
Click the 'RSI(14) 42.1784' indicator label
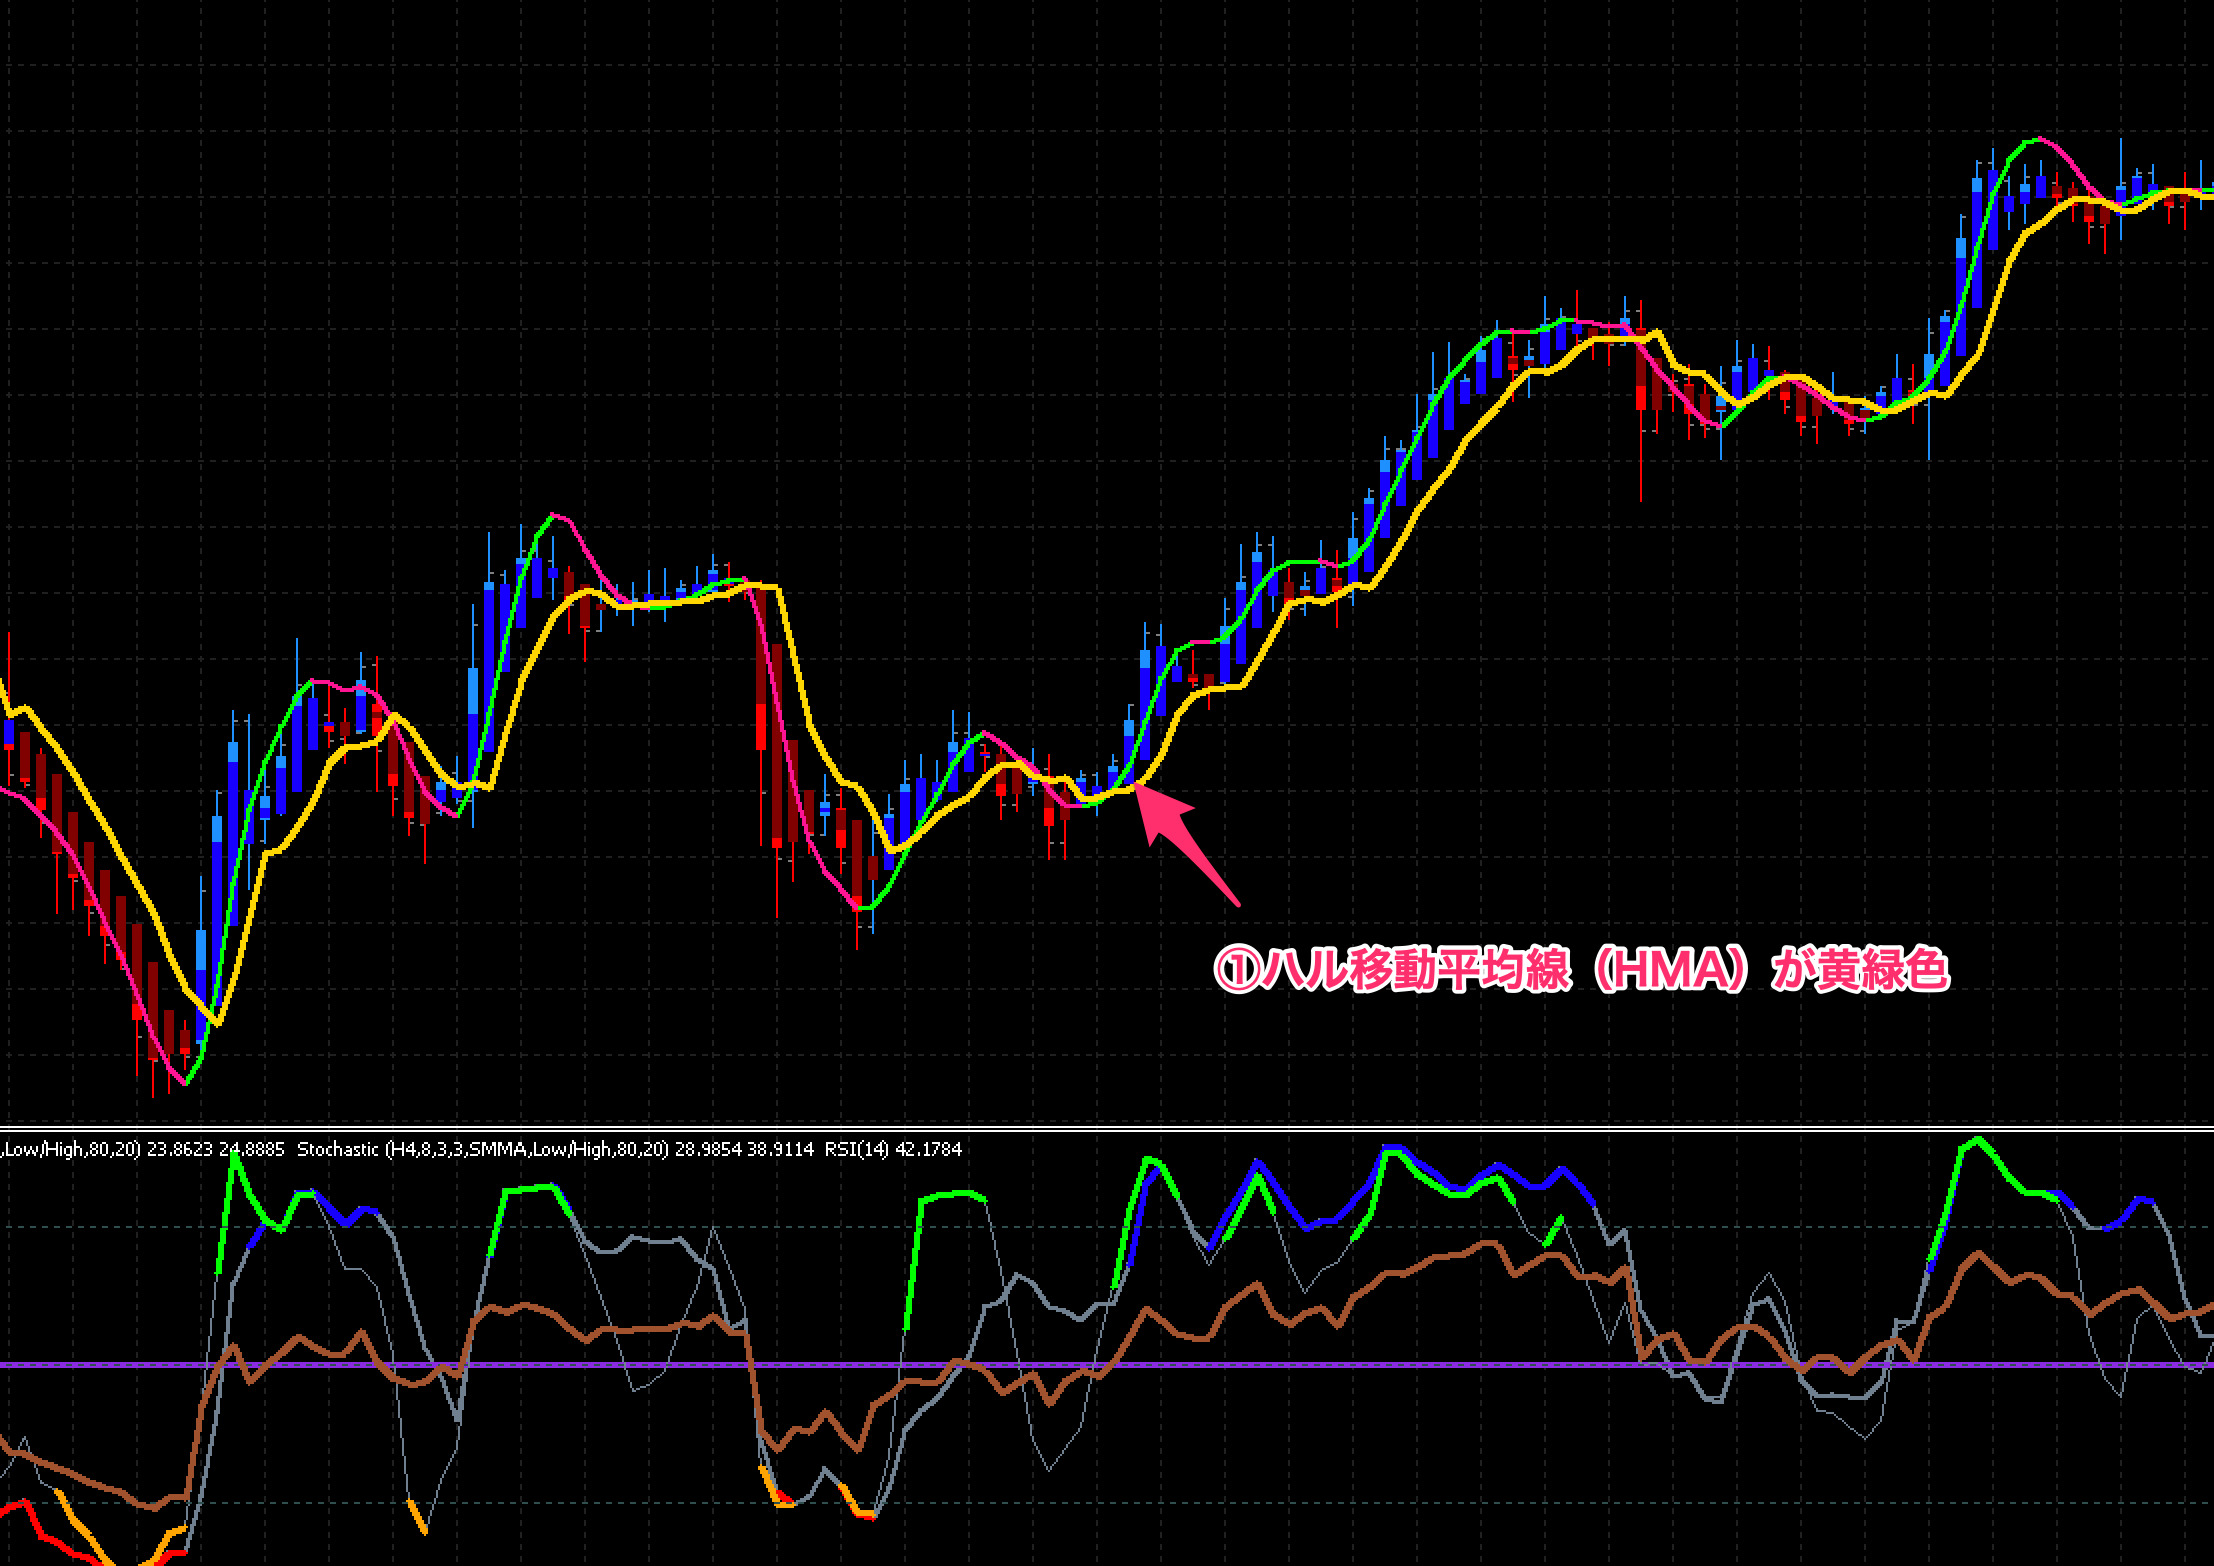[893, 1150]
